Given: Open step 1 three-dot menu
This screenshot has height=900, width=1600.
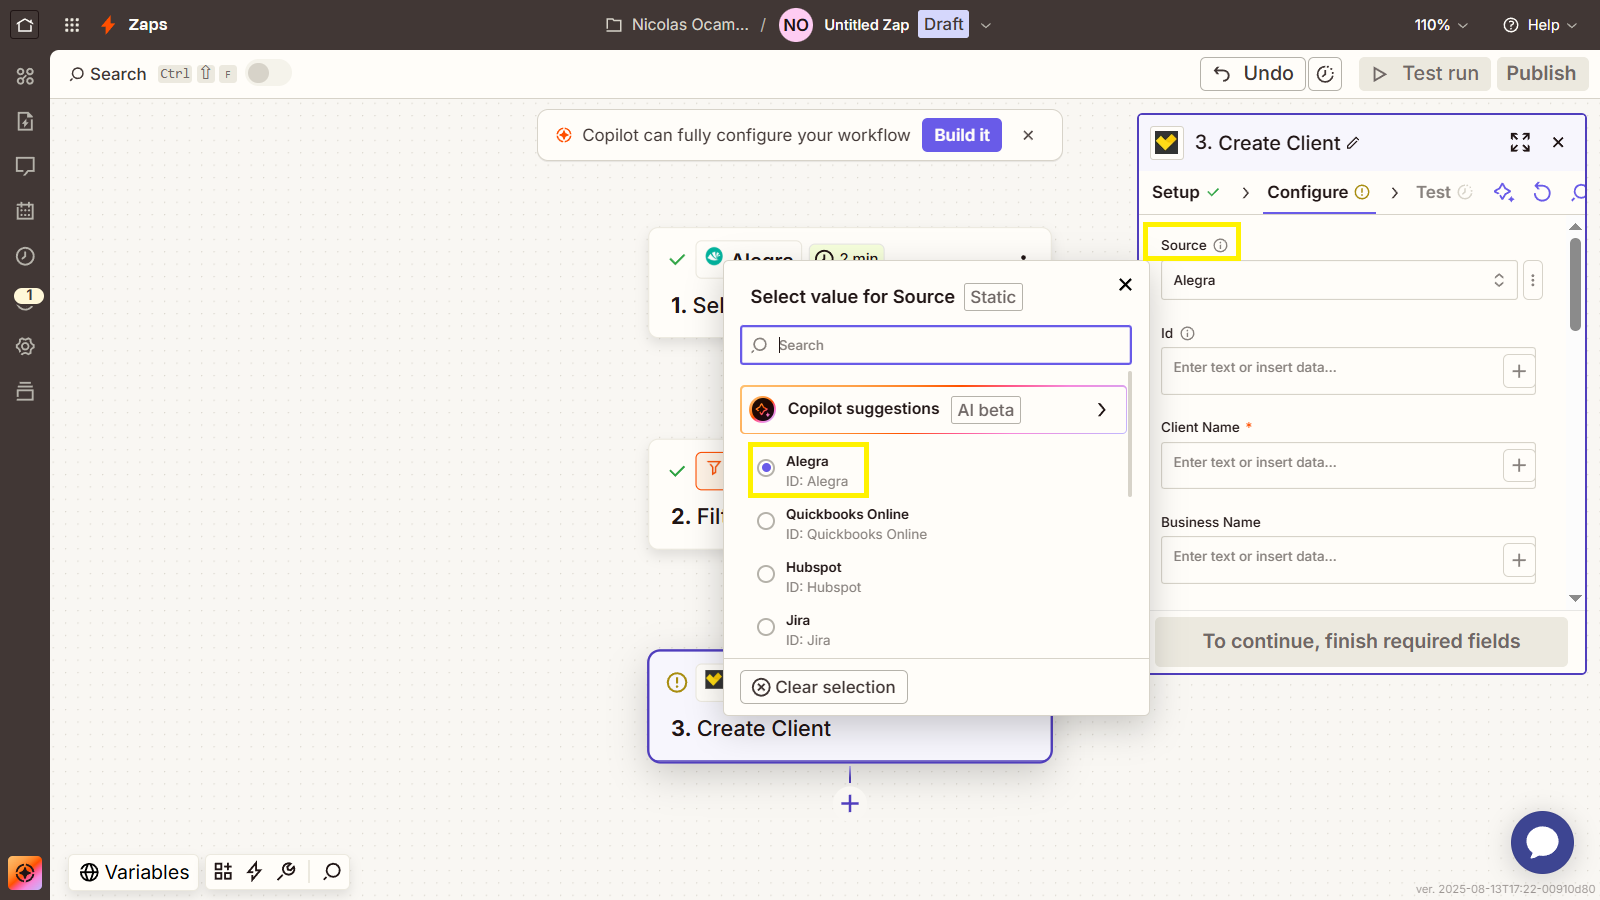Looking at the screenshot, I should point(1023,258).
